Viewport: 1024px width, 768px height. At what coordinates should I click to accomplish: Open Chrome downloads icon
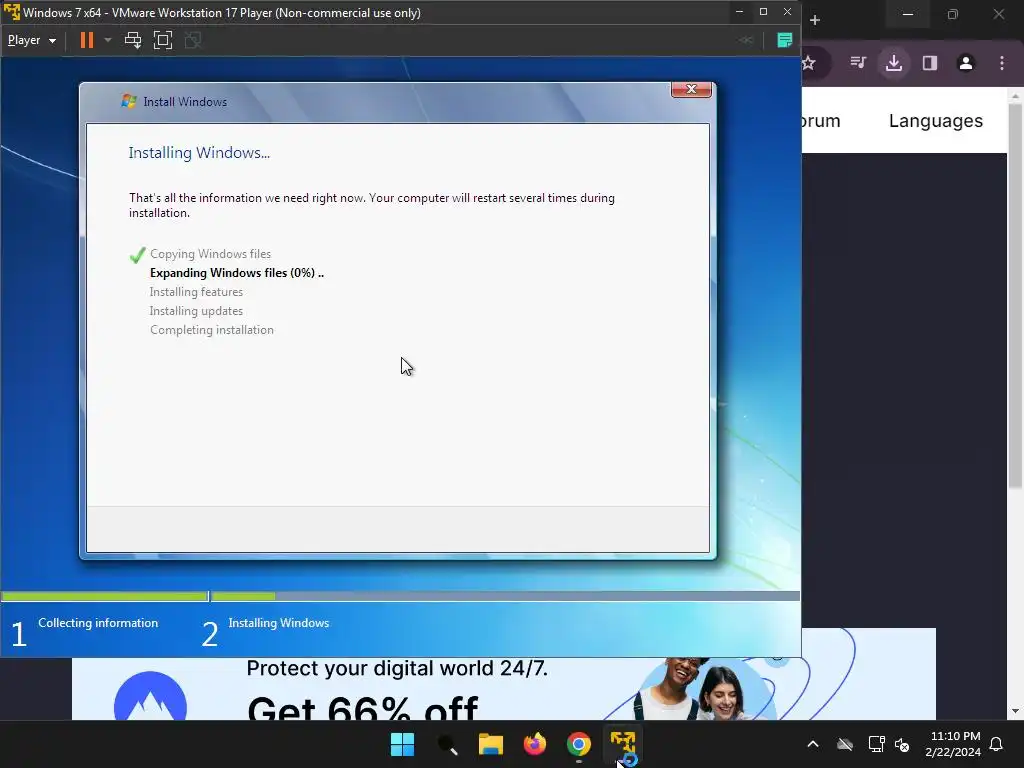pyautogui.click(x=894, y=63)
